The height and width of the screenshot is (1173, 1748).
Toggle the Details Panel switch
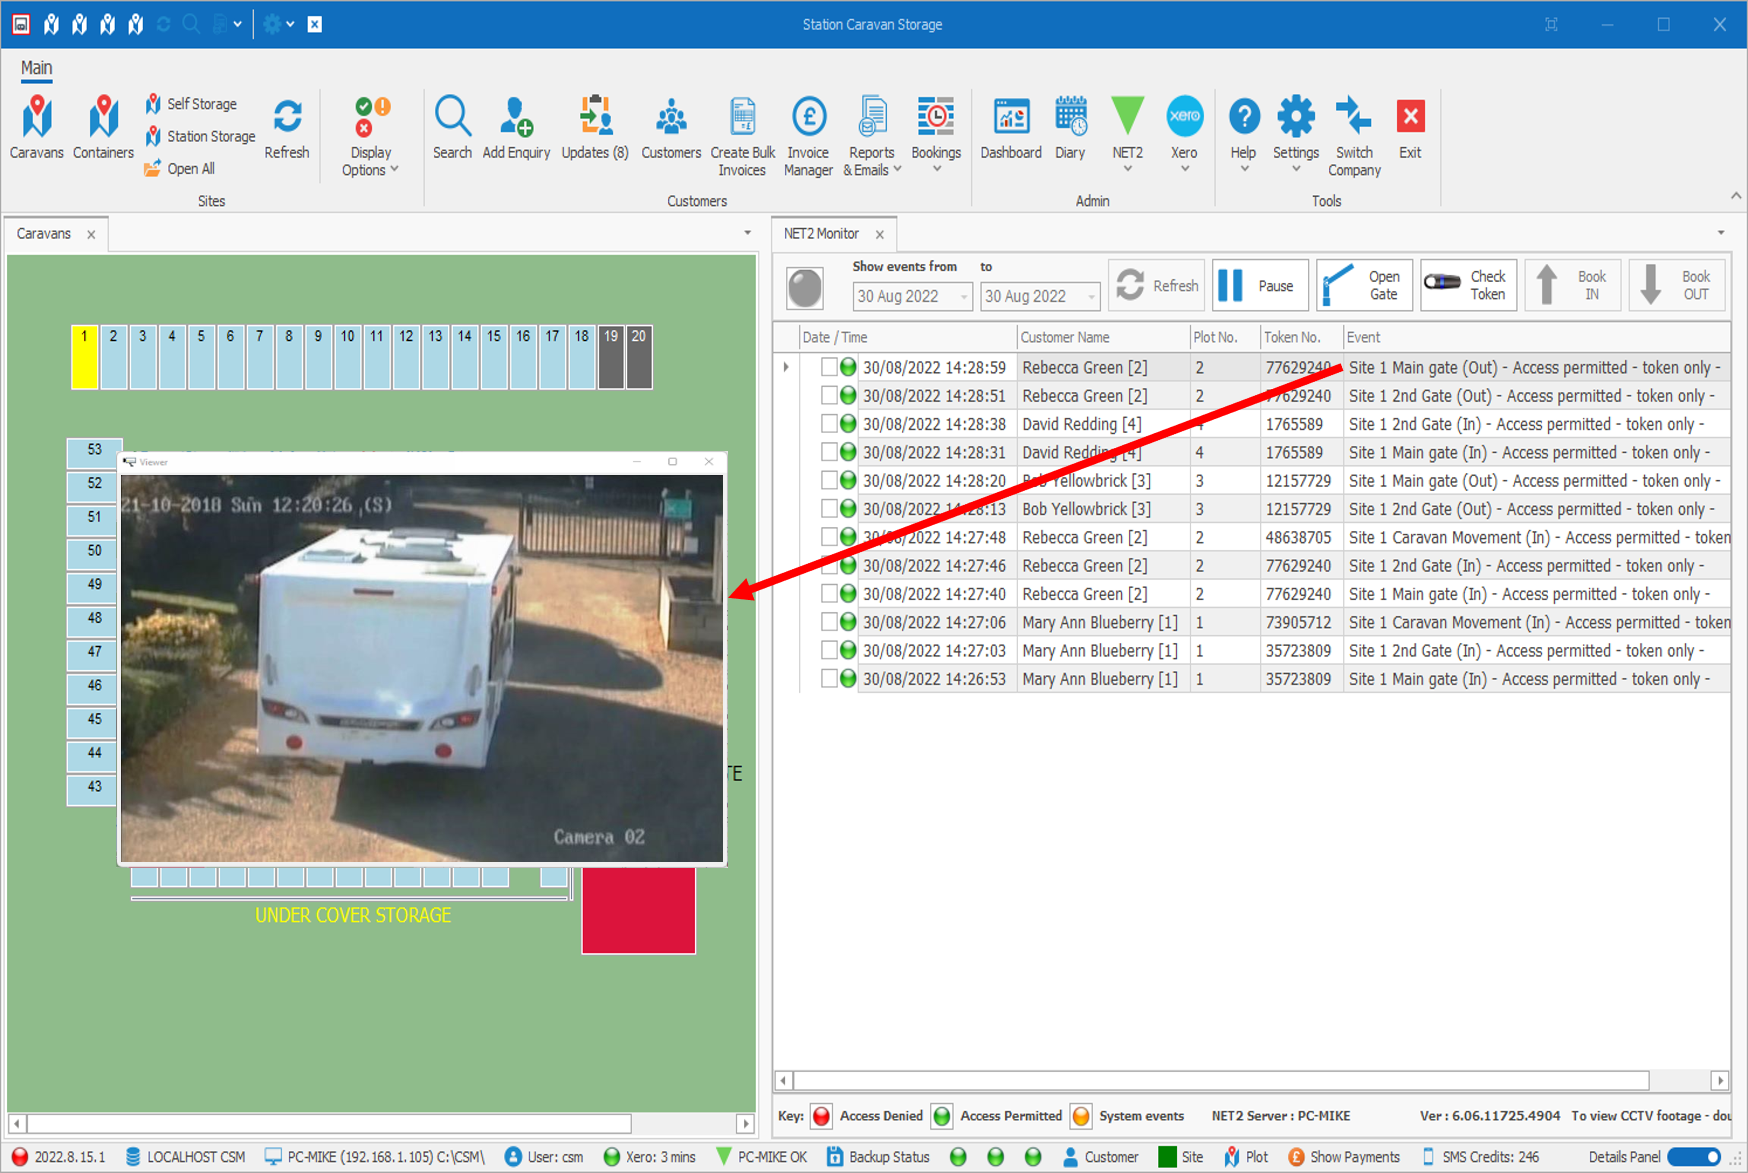click(x=1695, y=1157)
